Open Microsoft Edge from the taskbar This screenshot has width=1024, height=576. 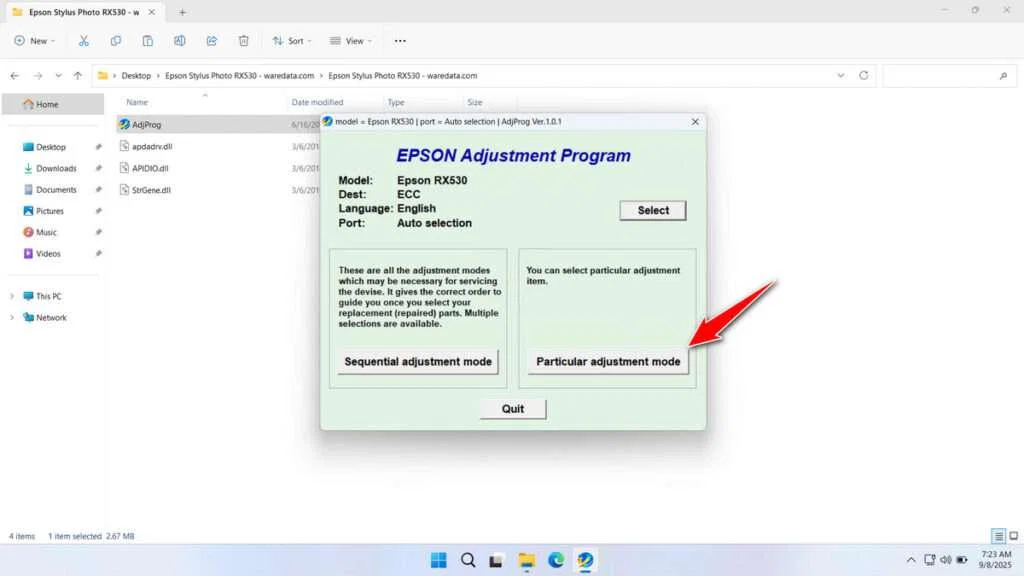557,560
